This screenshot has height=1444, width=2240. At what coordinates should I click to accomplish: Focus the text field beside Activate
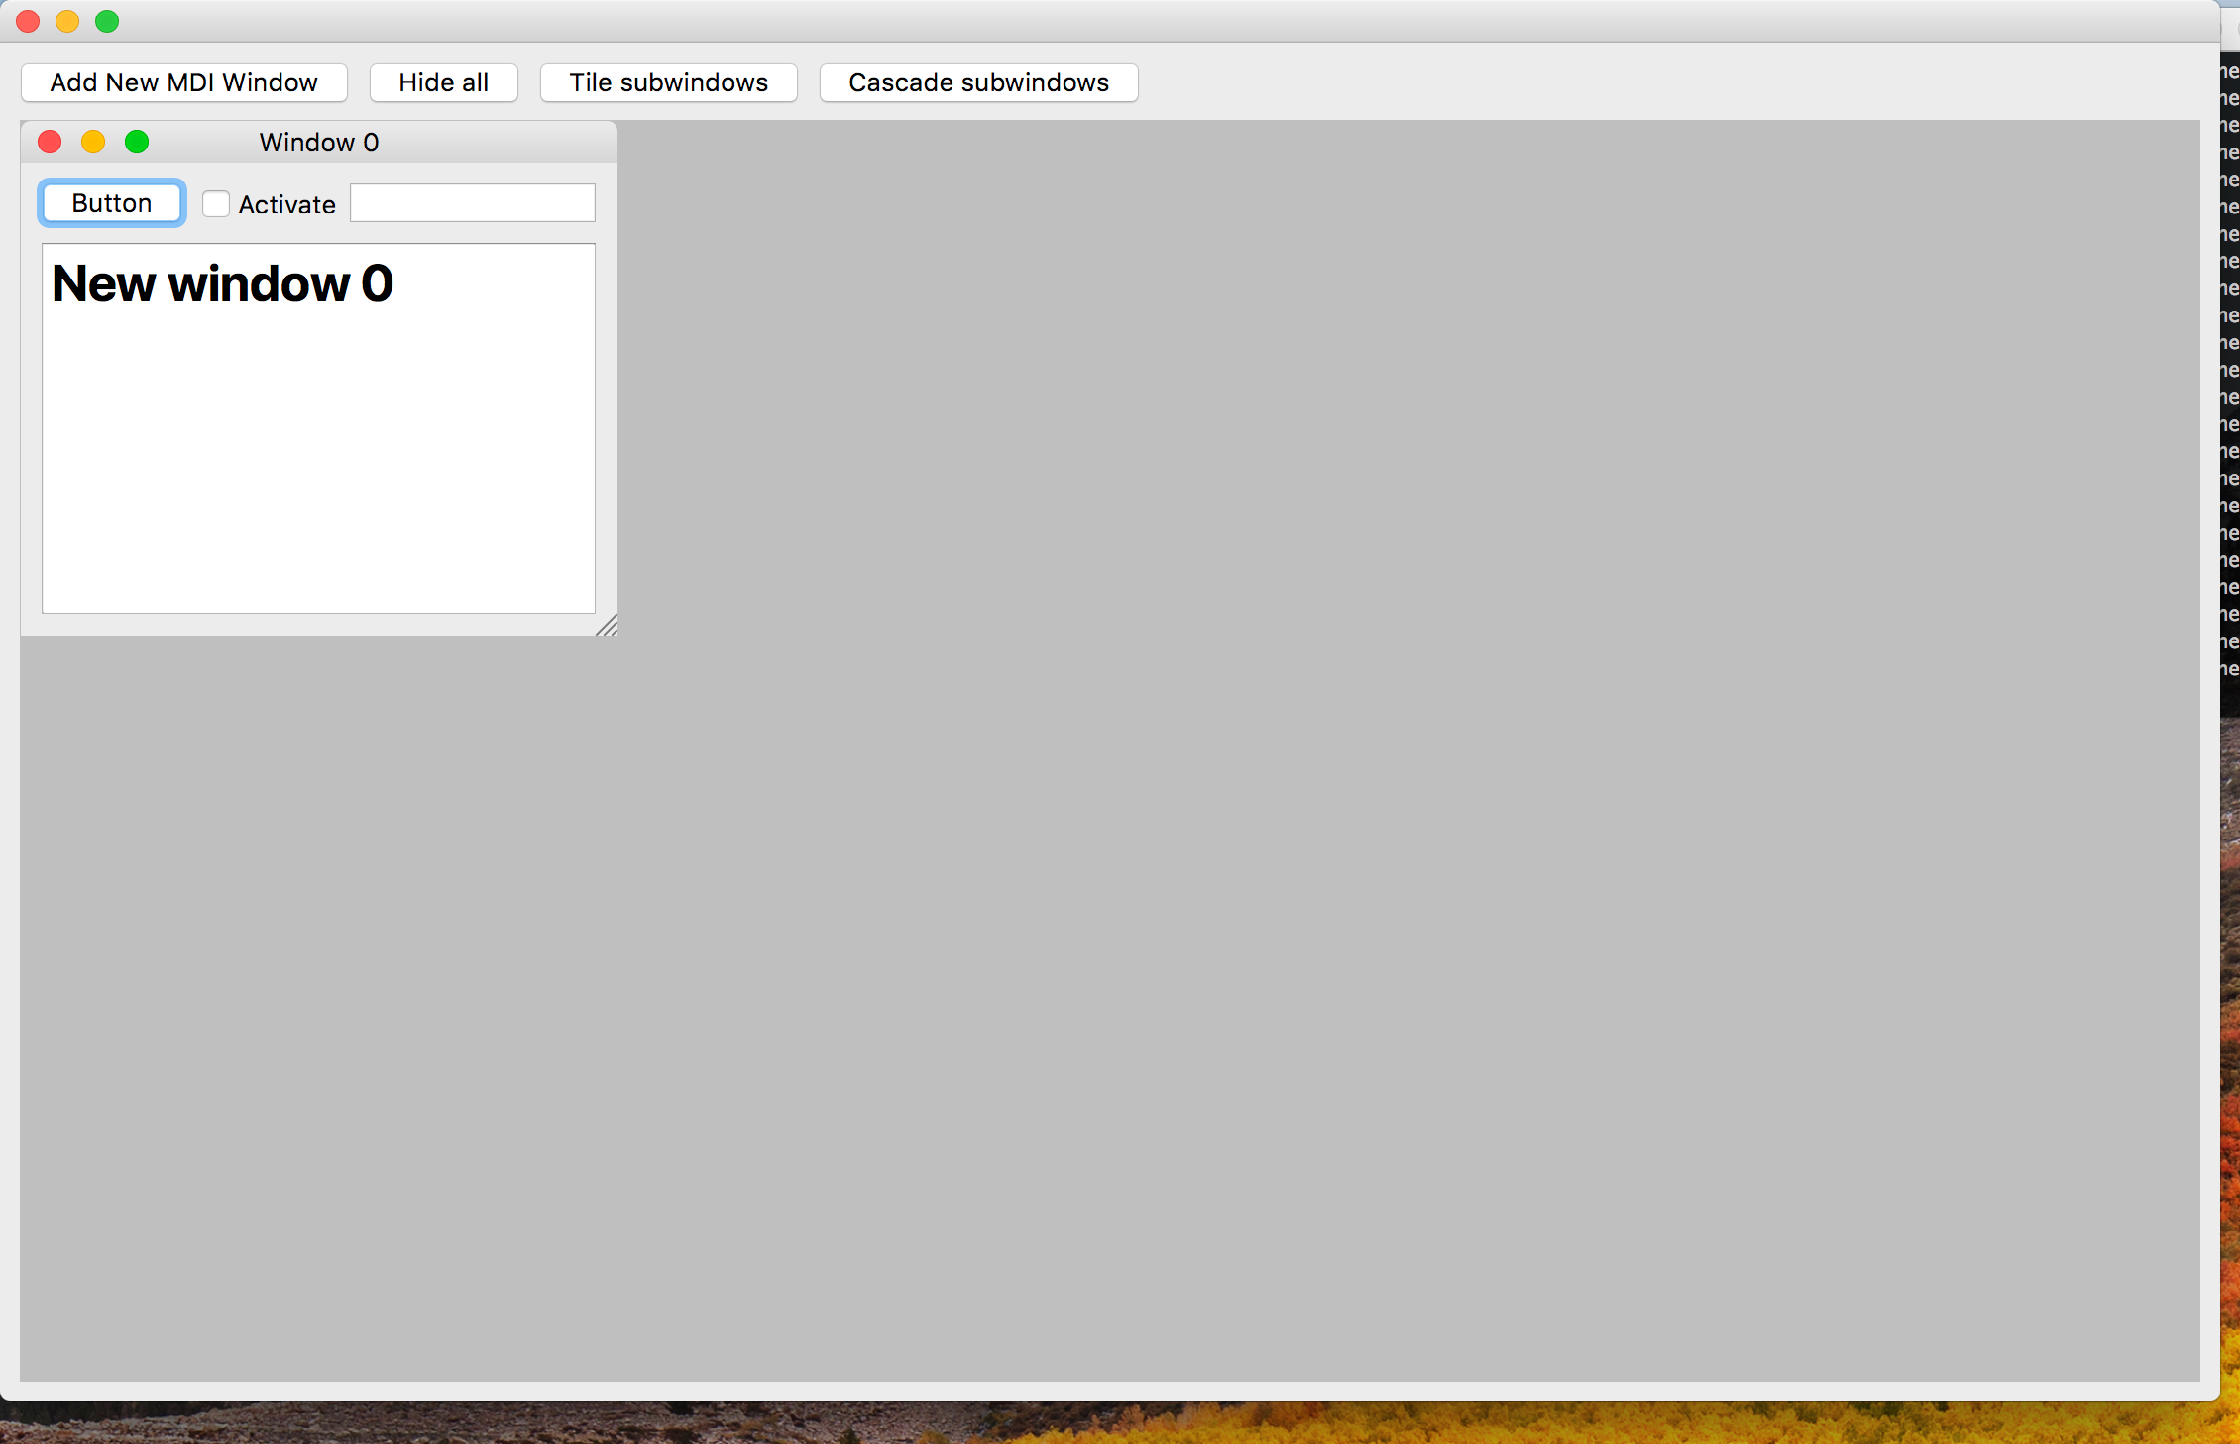472,203
